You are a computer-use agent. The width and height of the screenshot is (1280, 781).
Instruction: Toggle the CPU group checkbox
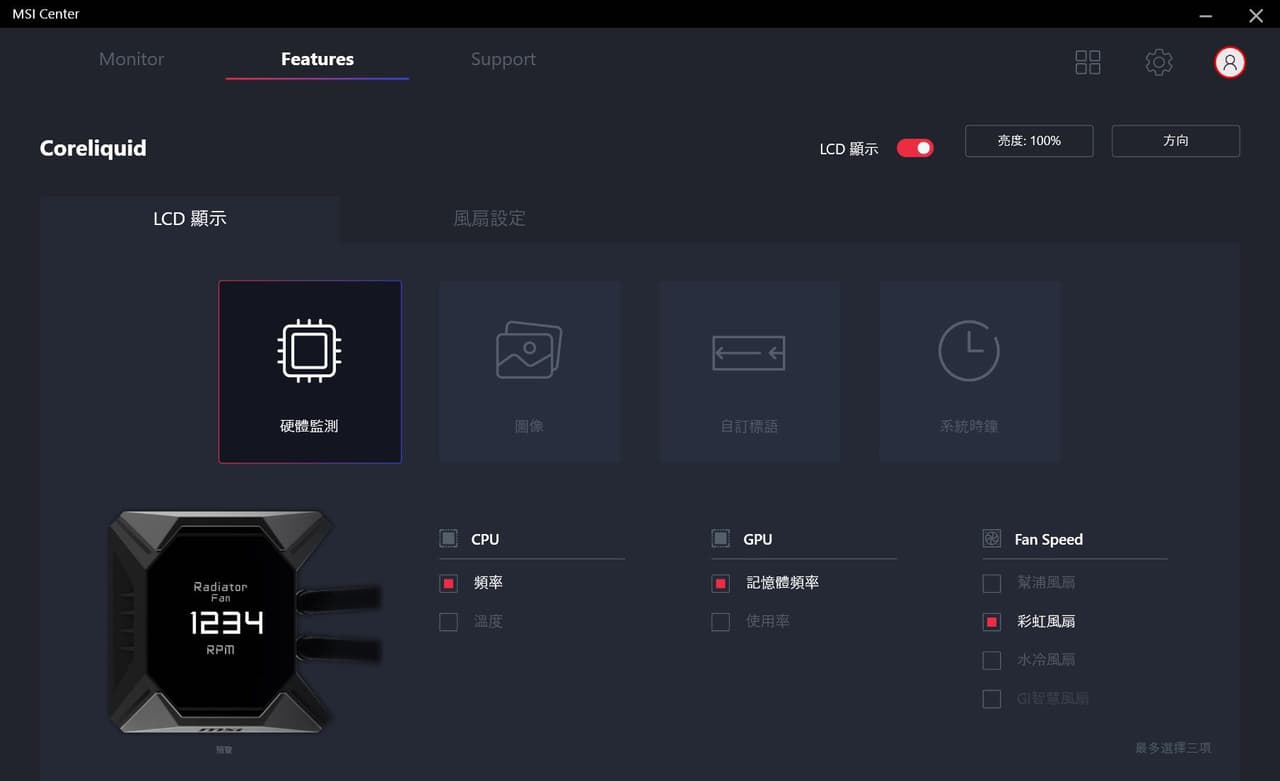click(448, 539)
